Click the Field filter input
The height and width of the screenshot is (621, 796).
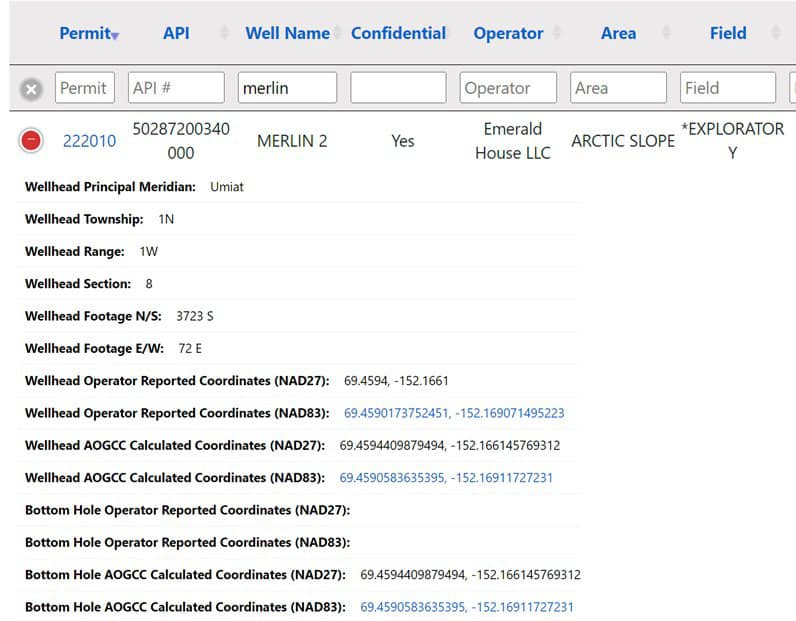727,88
